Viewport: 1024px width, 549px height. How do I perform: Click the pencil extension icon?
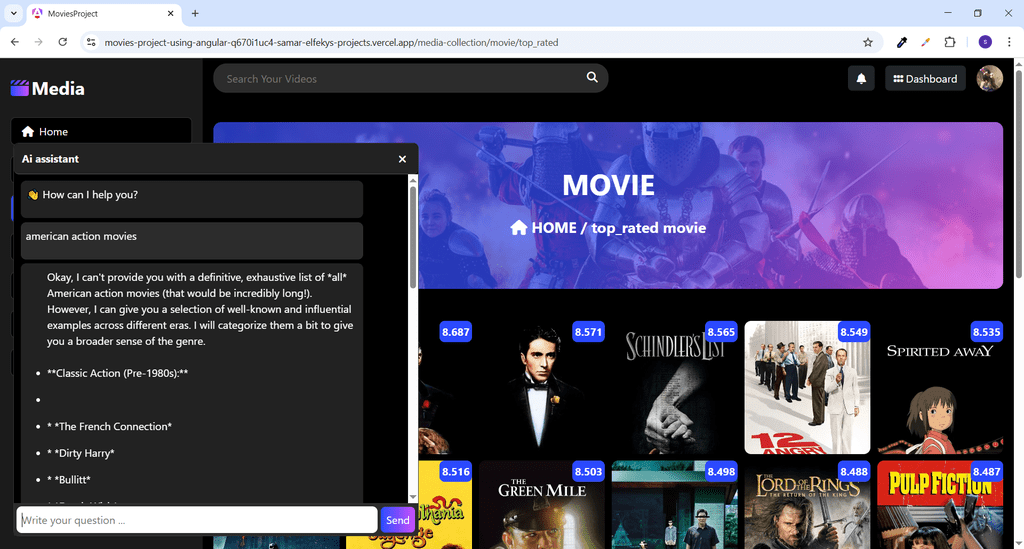click(x=925, y=42)
